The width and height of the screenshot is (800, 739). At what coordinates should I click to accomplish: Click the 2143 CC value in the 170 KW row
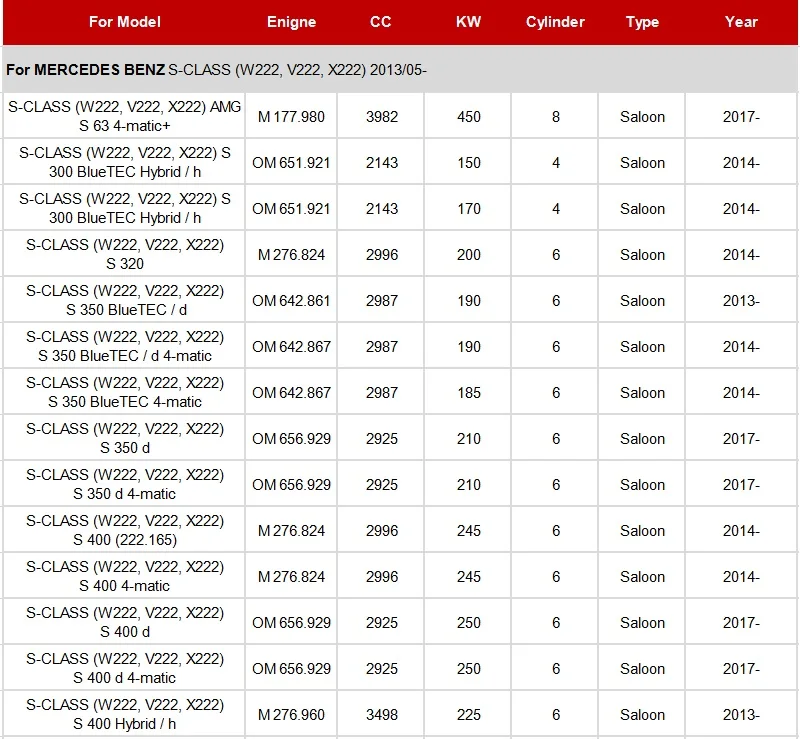[x=382, y=209]
